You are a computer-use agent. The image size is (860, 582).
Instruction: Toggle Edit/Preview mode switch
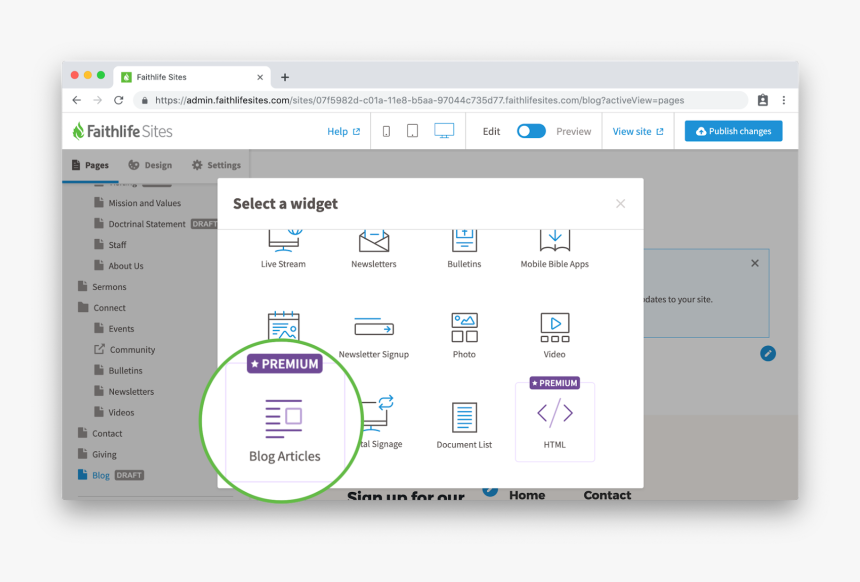pyautogui.click(x=531, y=131)
